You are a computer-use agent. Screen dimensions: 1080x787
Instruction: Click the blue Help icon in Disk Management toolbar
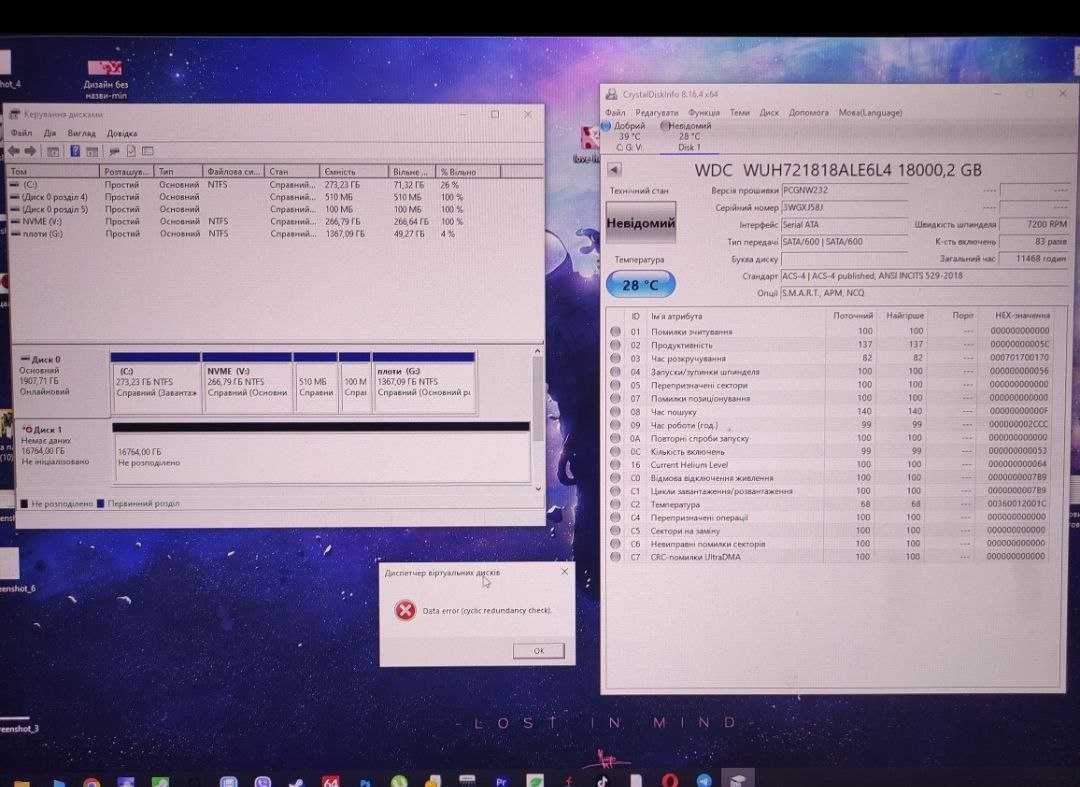tap(74, 151)
